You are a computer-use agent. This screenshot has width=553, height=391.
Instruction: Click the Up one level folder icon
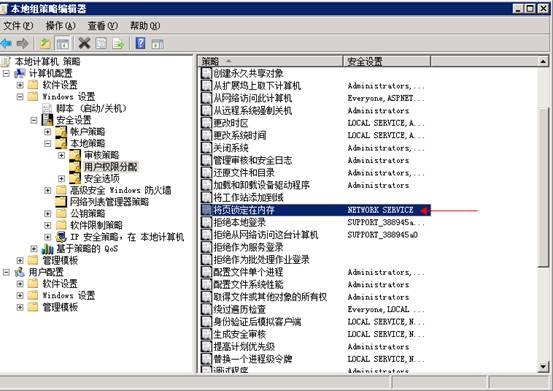[x=45, y=43]
